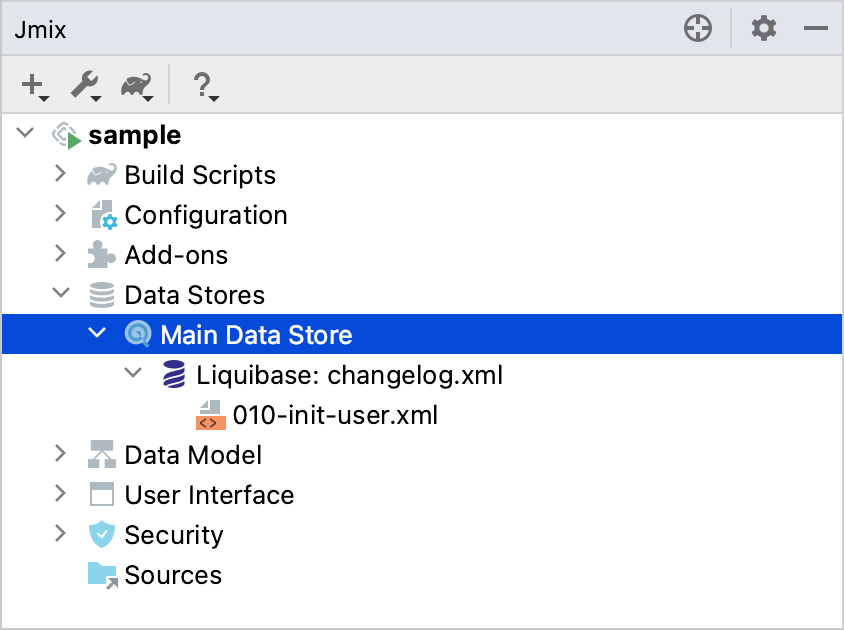Viewport: 844px width, 630px height.
Task: Click the Security shield icon
Action: [x=102, y=535]
